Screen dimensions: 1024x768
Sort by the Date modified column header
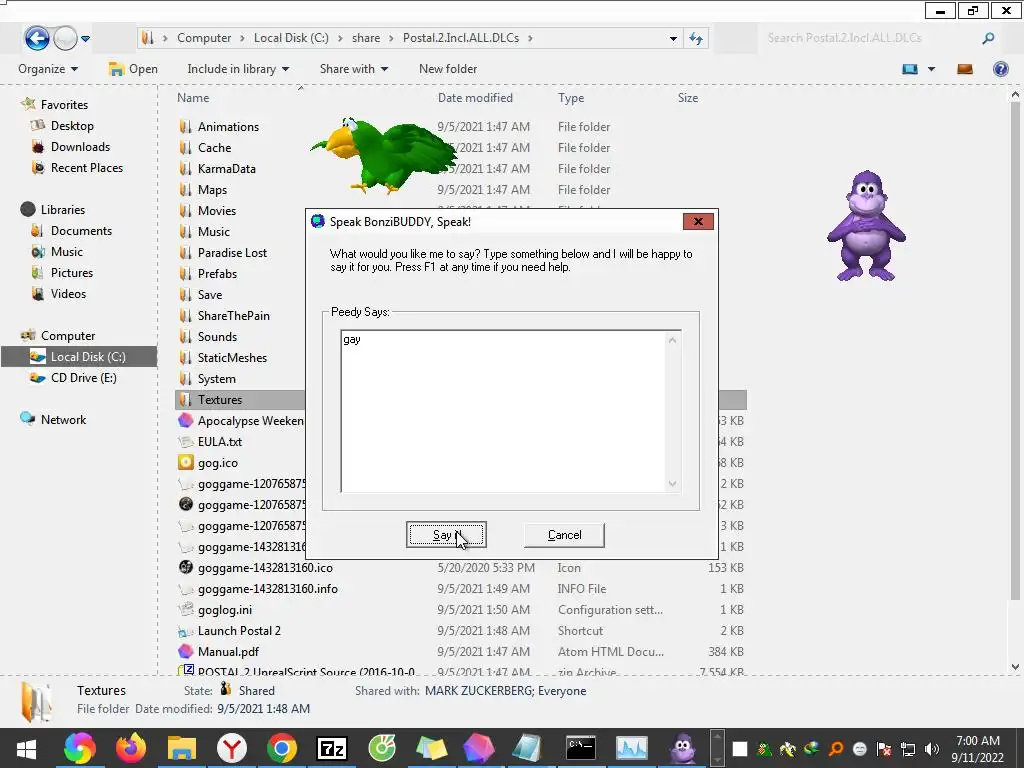[475, 98]
